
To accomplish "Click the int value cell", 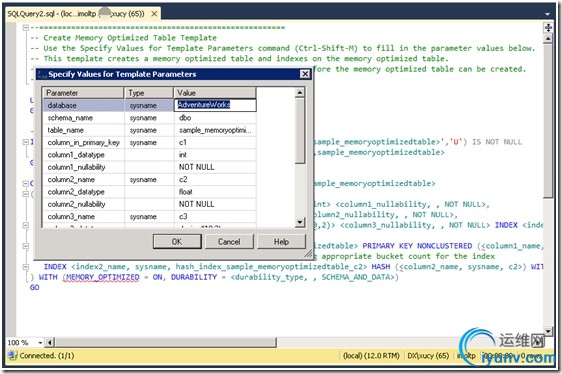I will point(215,155).
